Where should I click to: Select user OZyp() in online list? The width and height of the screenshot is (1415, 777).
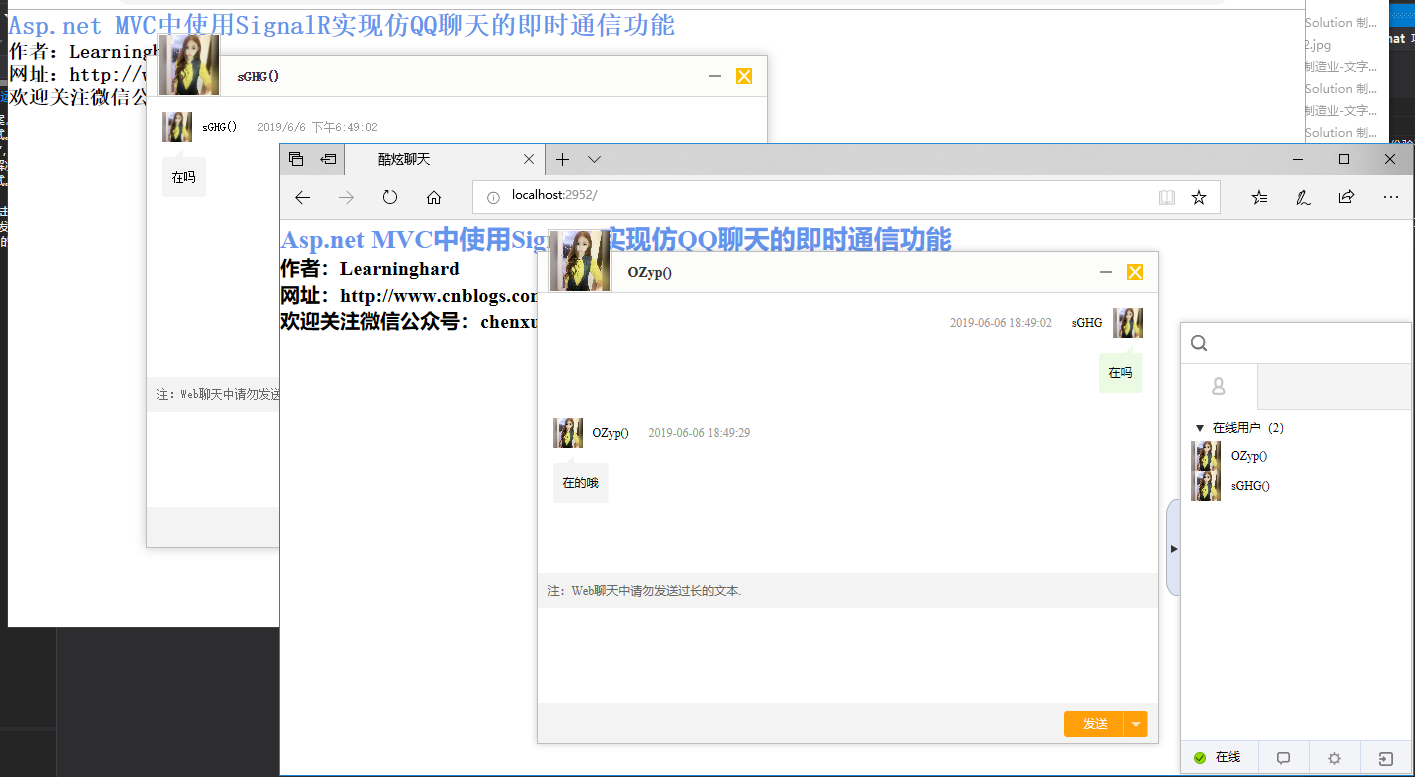[x=1296, y=456]
